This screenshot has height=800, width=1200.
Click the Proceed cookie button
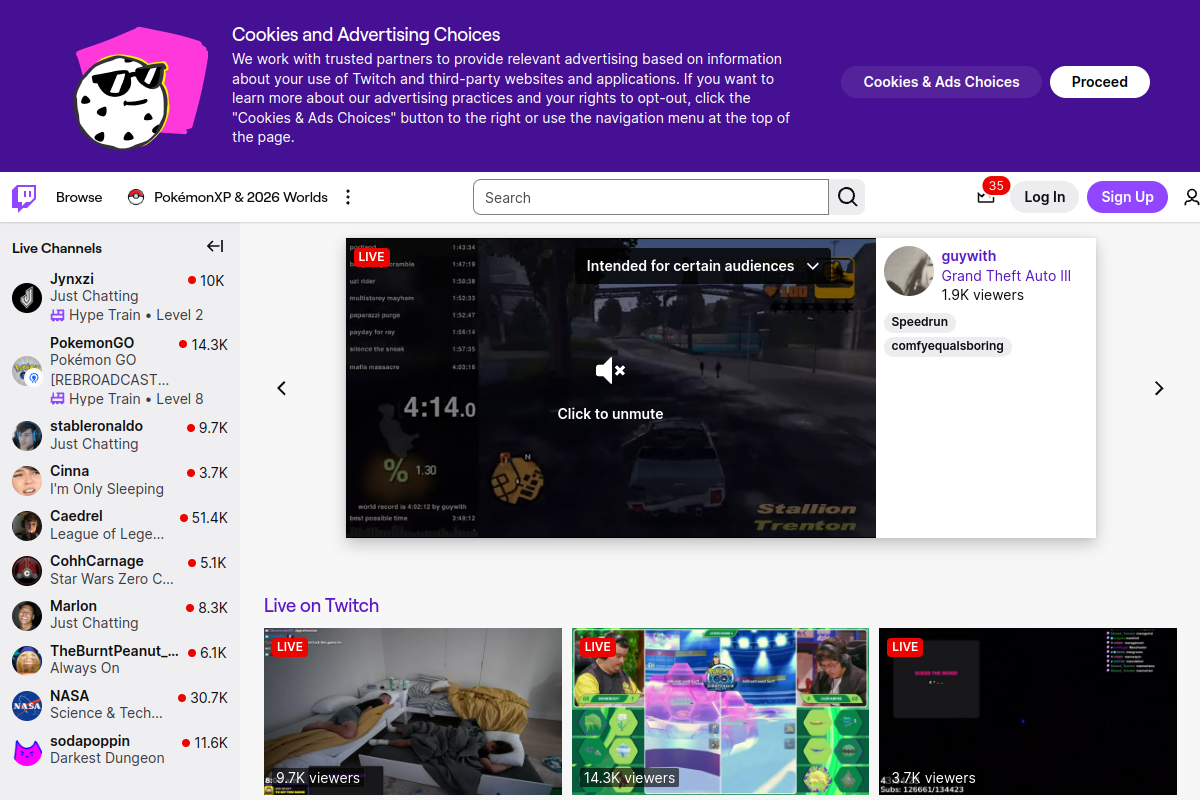click(1100, 82)
